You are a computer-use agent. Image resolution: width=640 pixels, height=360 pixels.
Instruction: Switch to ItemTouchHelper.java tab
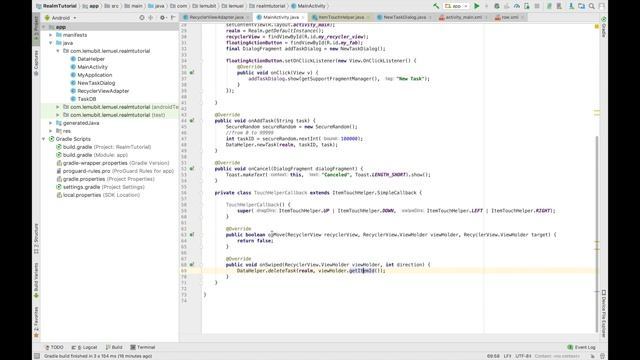coord(340,17)
